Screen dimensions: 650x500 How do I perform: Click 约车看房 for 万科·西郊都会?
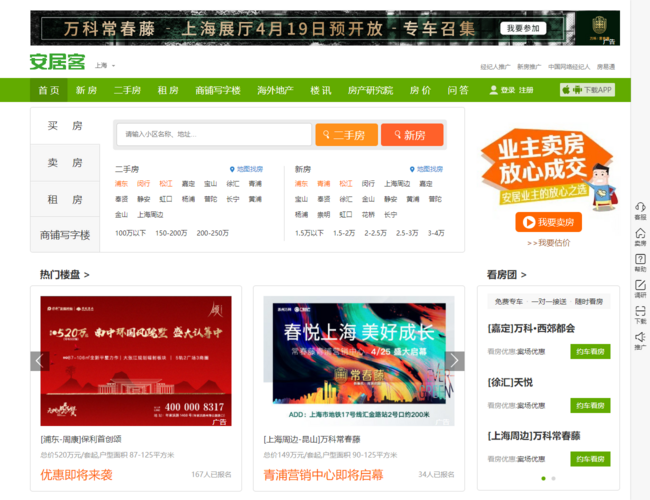click(x=590, y=352)
